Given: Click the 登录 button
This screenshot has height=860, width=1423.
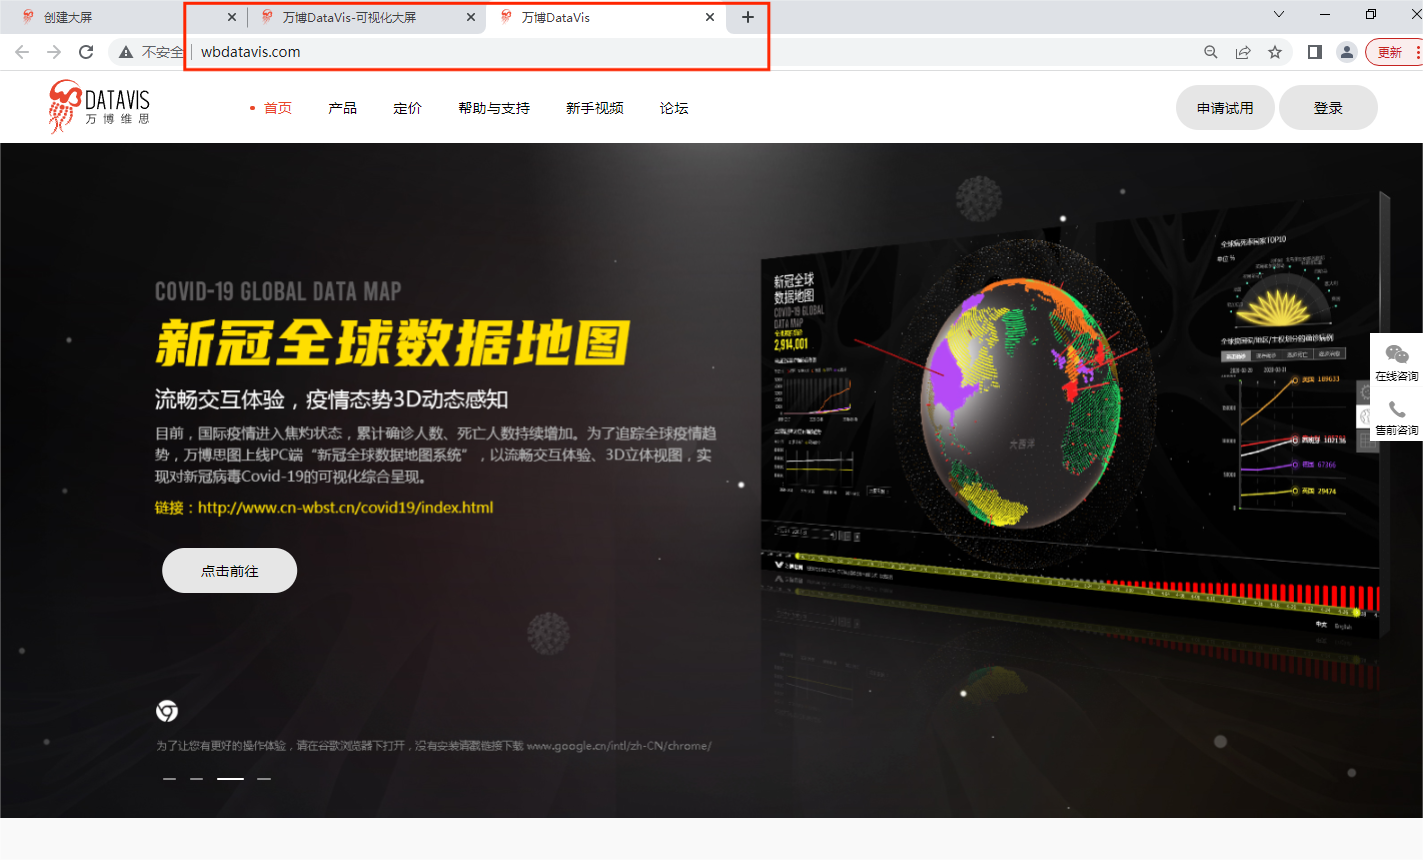Looking at the screenshot, I should [1328, 107].
